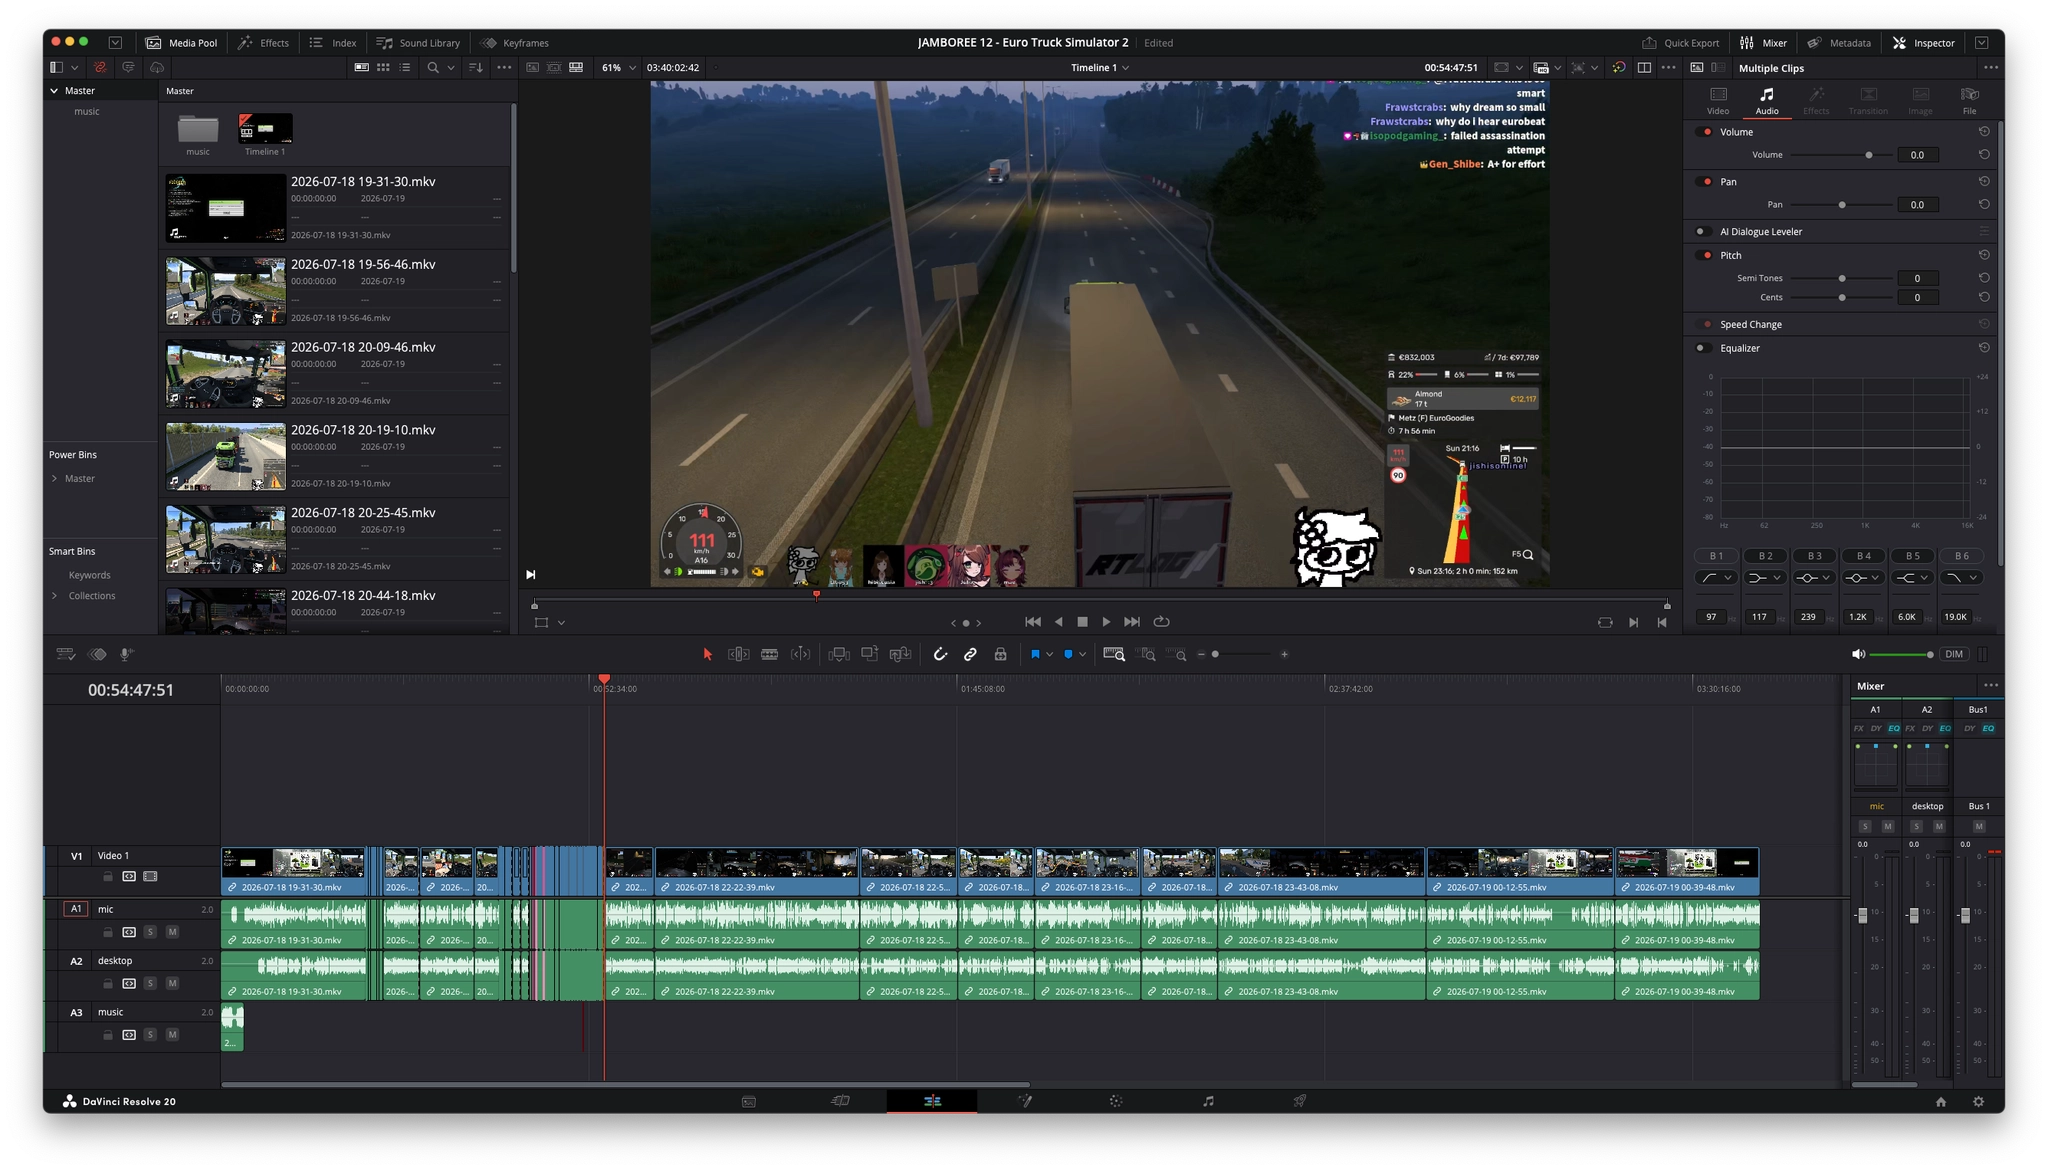
Task: Toggle timeline Snapping magnet icon
Action: 940,654
